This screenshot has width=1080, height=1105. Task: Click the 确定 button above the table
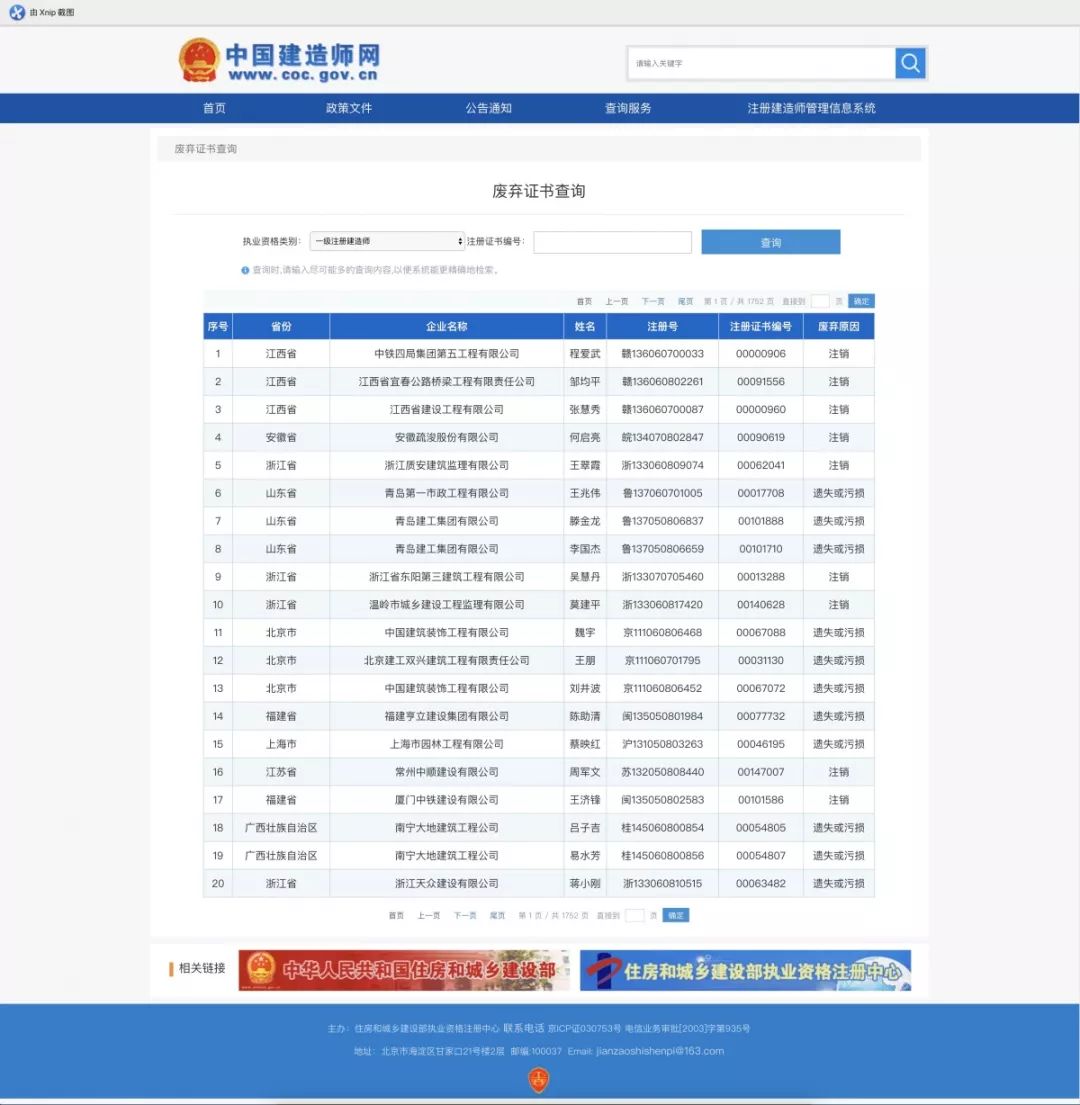[x=861, y=301]
